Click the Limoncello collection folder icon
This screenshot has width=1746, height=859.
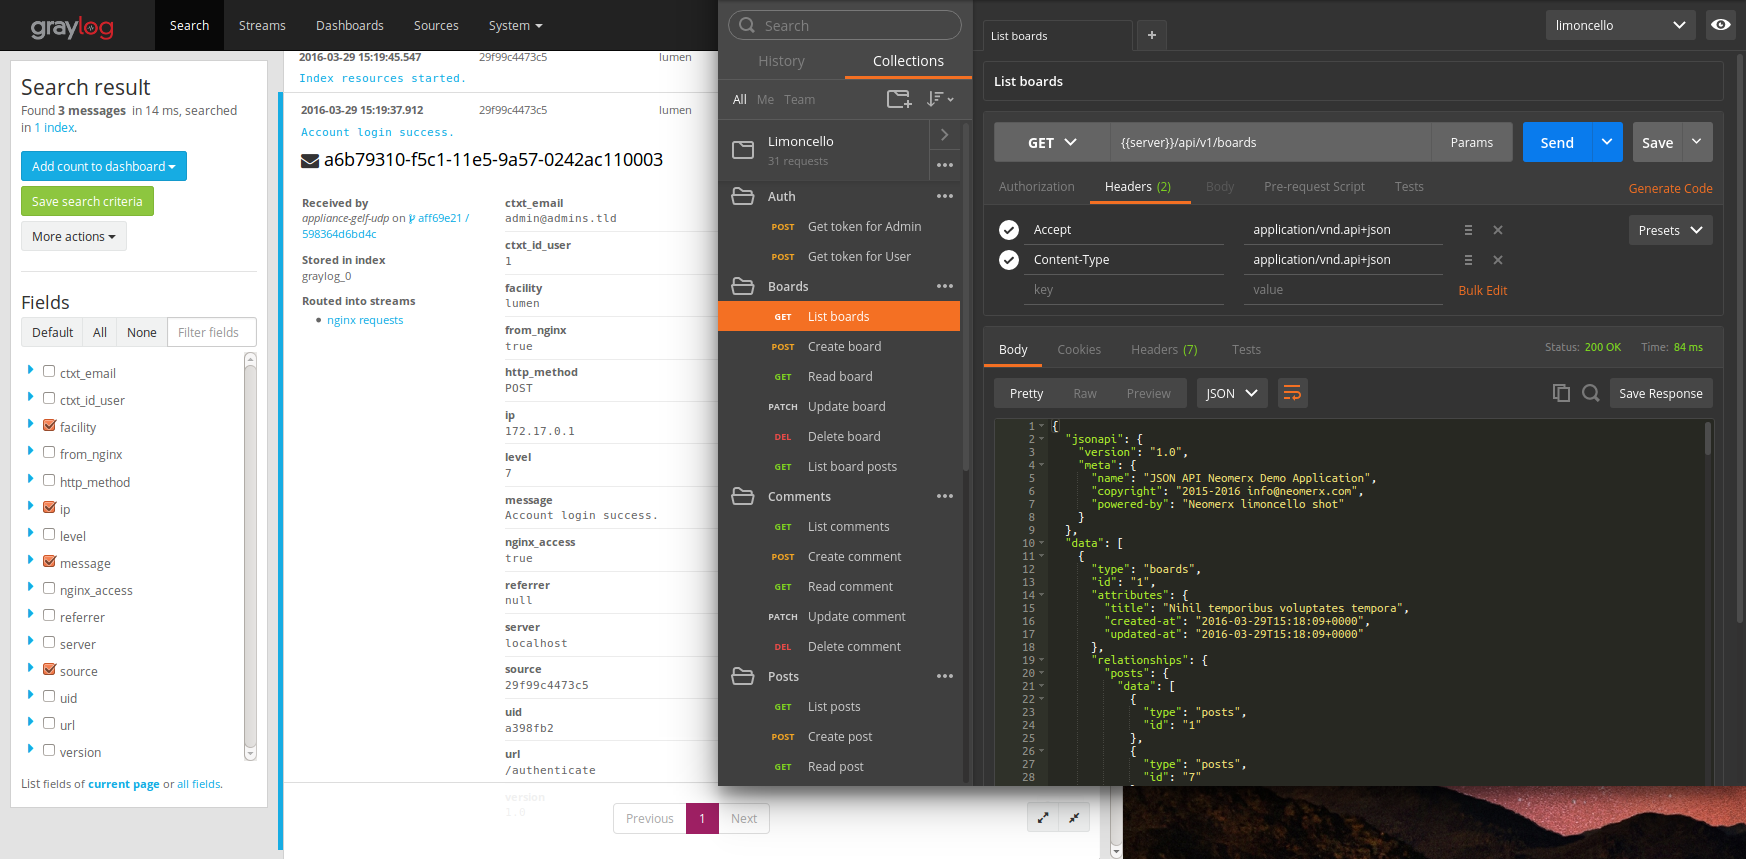coord(743,150)
